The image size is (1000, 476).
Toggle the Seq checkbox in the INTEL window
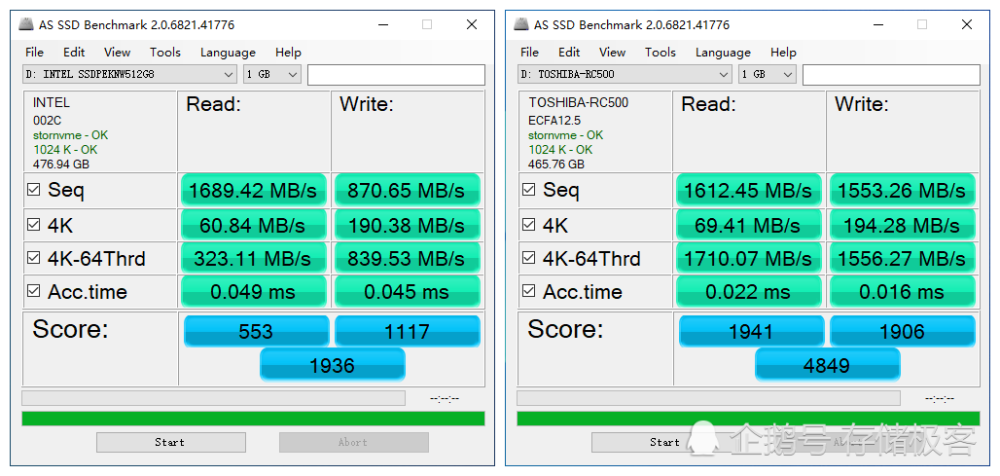tap(33, 190)
